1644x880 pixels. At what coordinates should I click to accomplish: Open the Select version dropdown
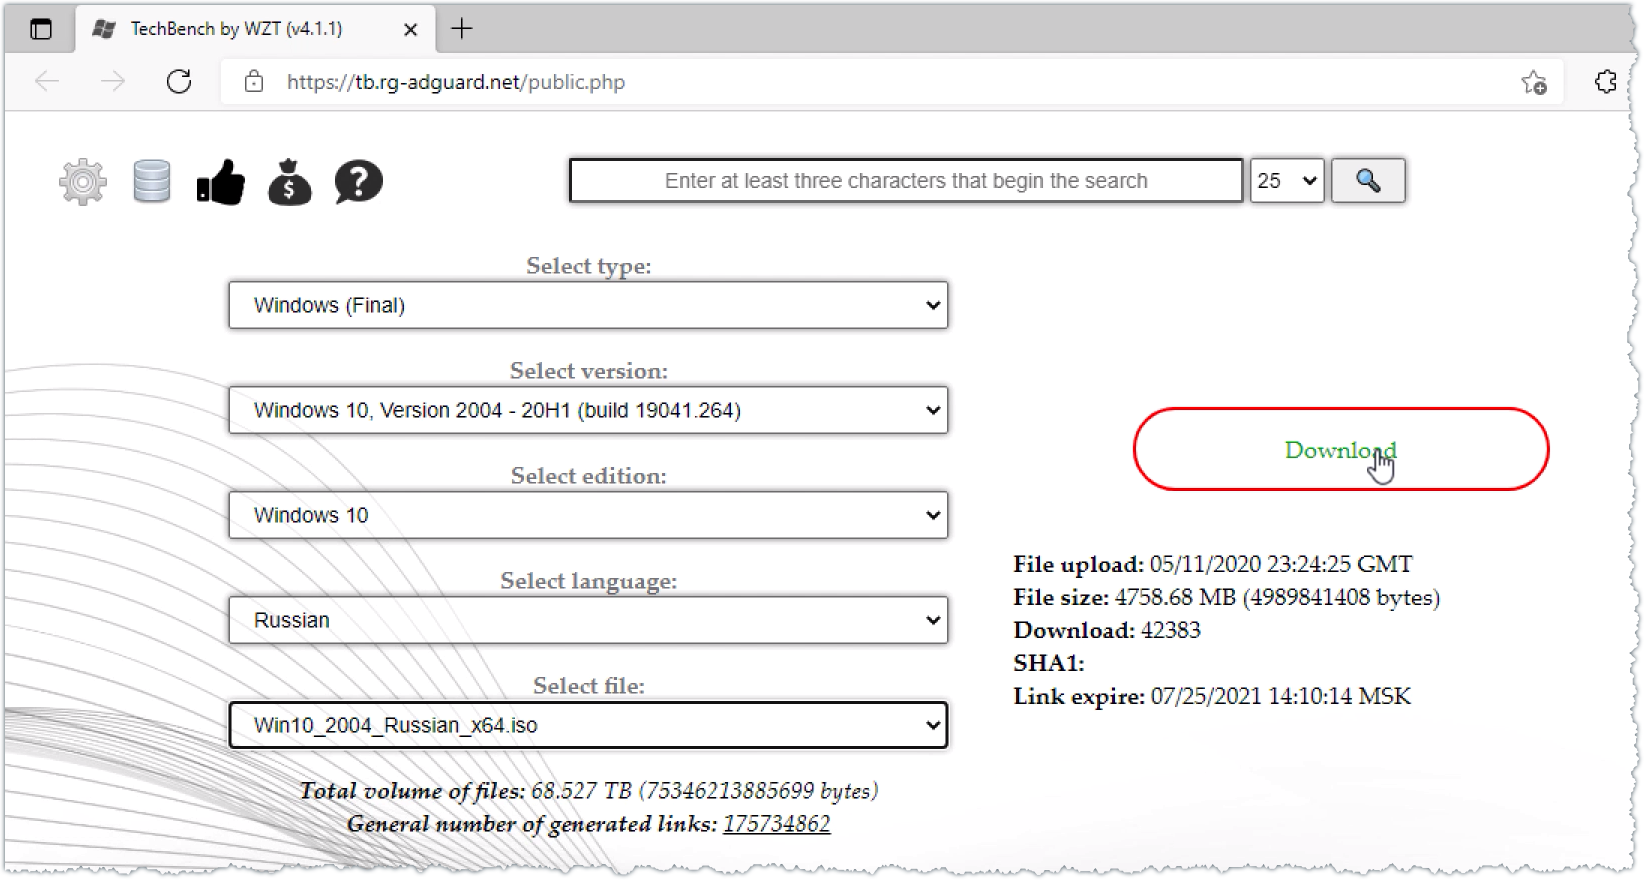(588, 410)
